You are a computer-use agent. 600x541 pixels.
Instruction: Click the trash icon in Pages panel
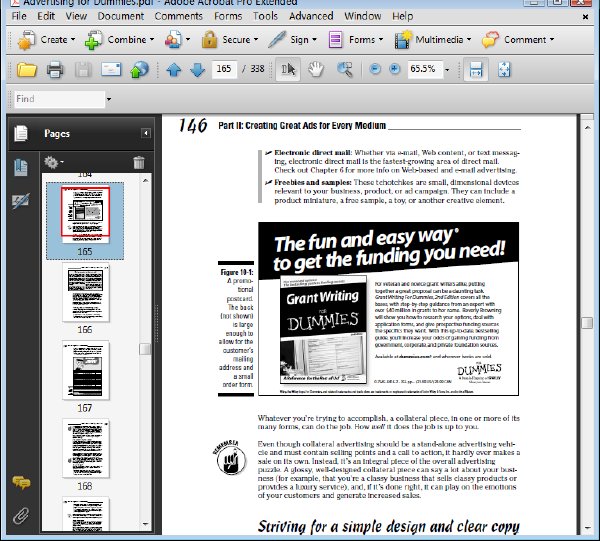point(139,162)
